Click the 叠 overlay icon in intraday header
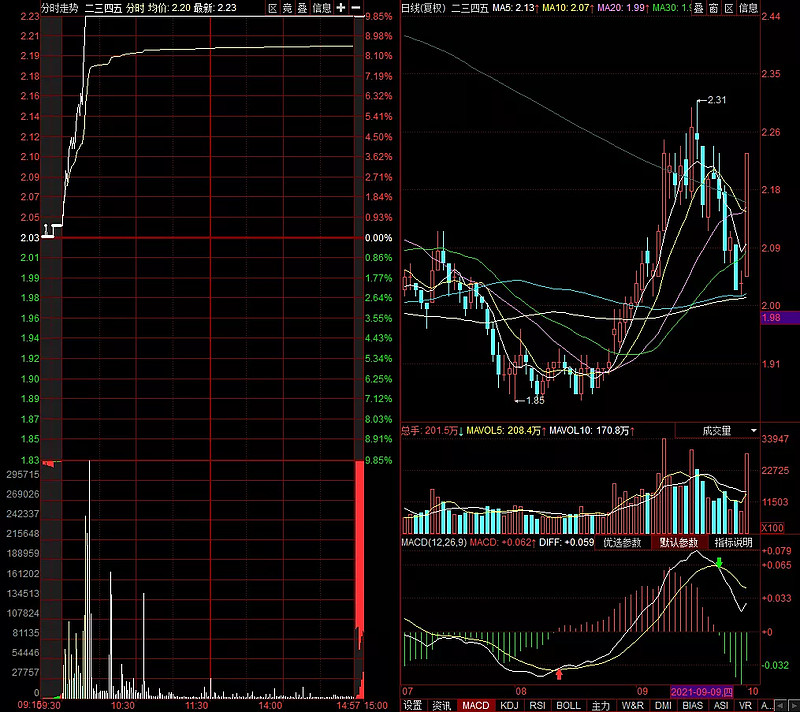 302,8
